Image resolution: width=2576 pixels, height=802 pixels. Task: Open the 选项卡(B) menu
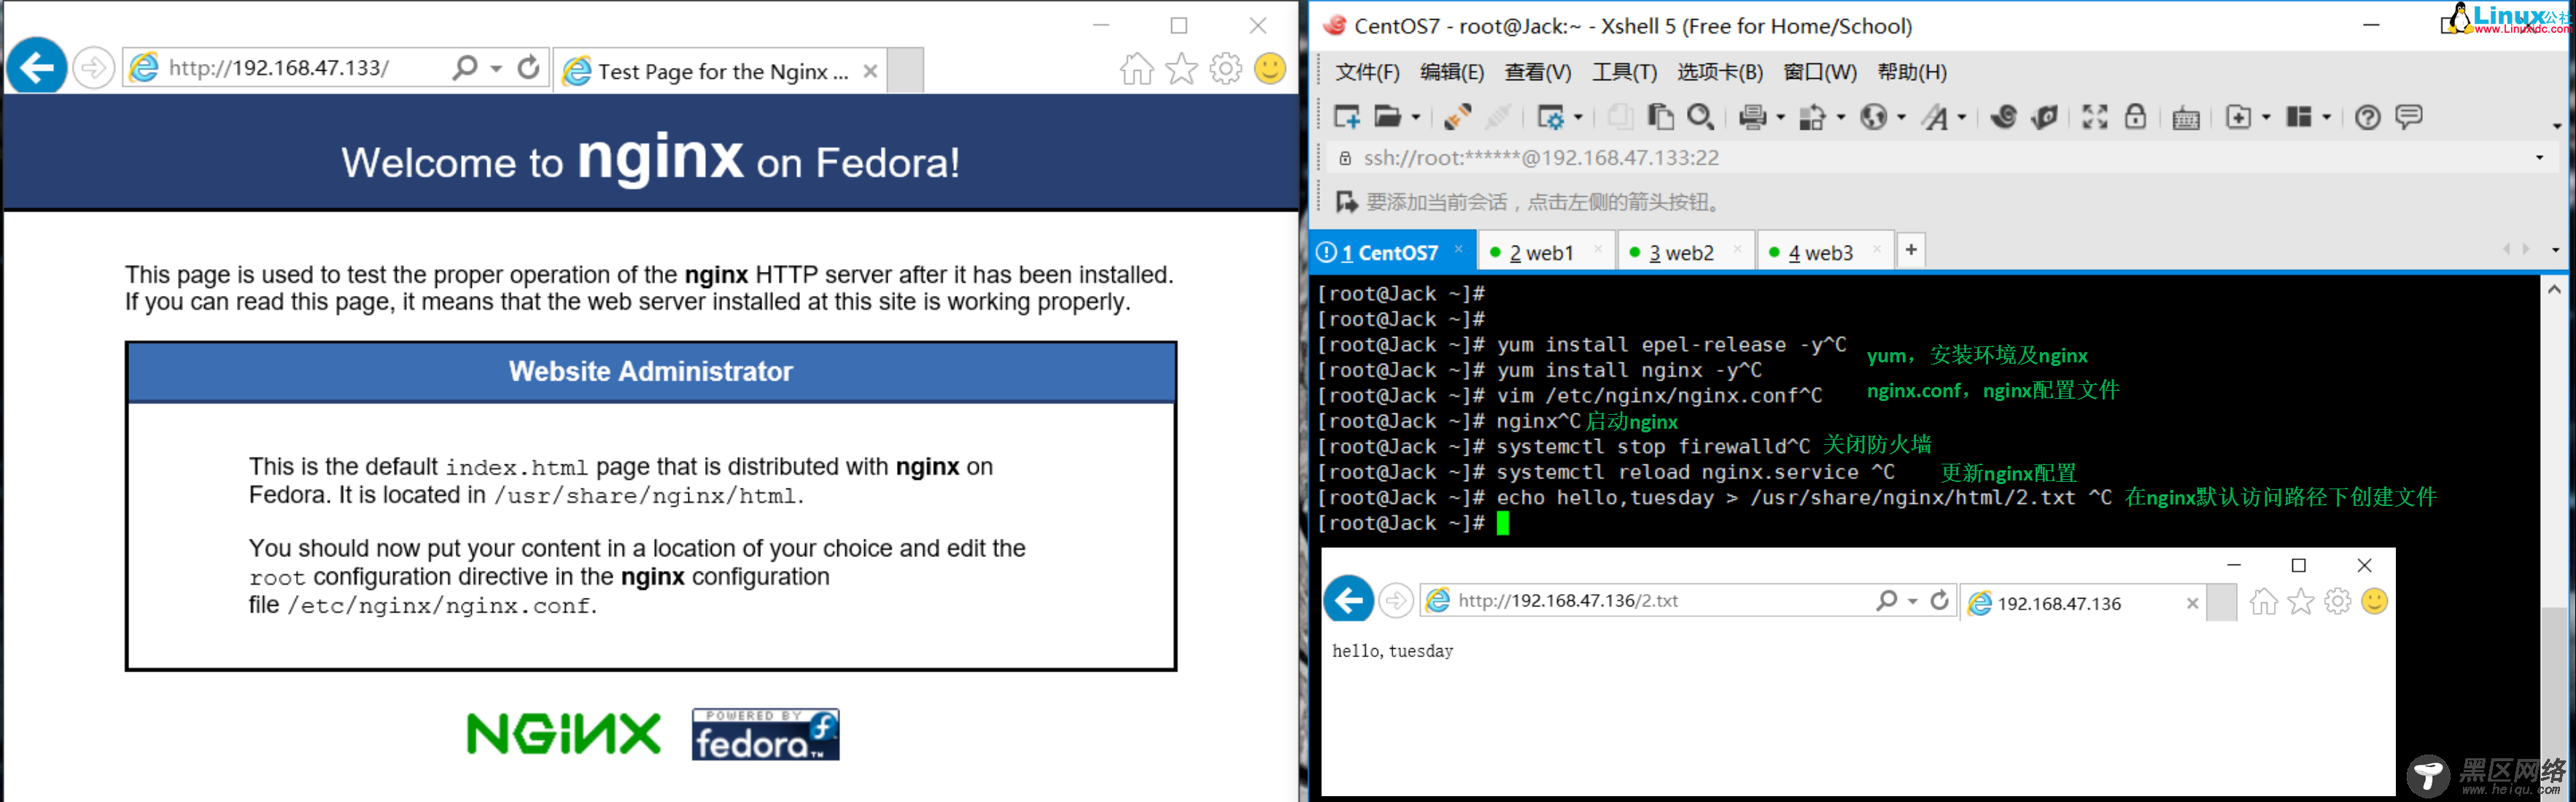coord(1720,72)
